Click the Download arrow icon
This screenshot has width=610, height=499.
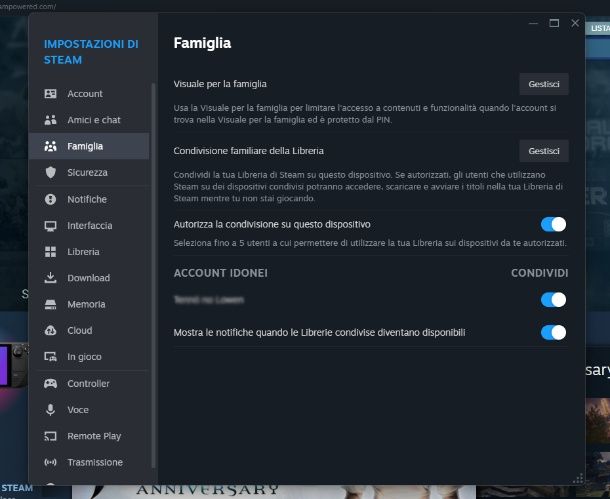(50, 278)
